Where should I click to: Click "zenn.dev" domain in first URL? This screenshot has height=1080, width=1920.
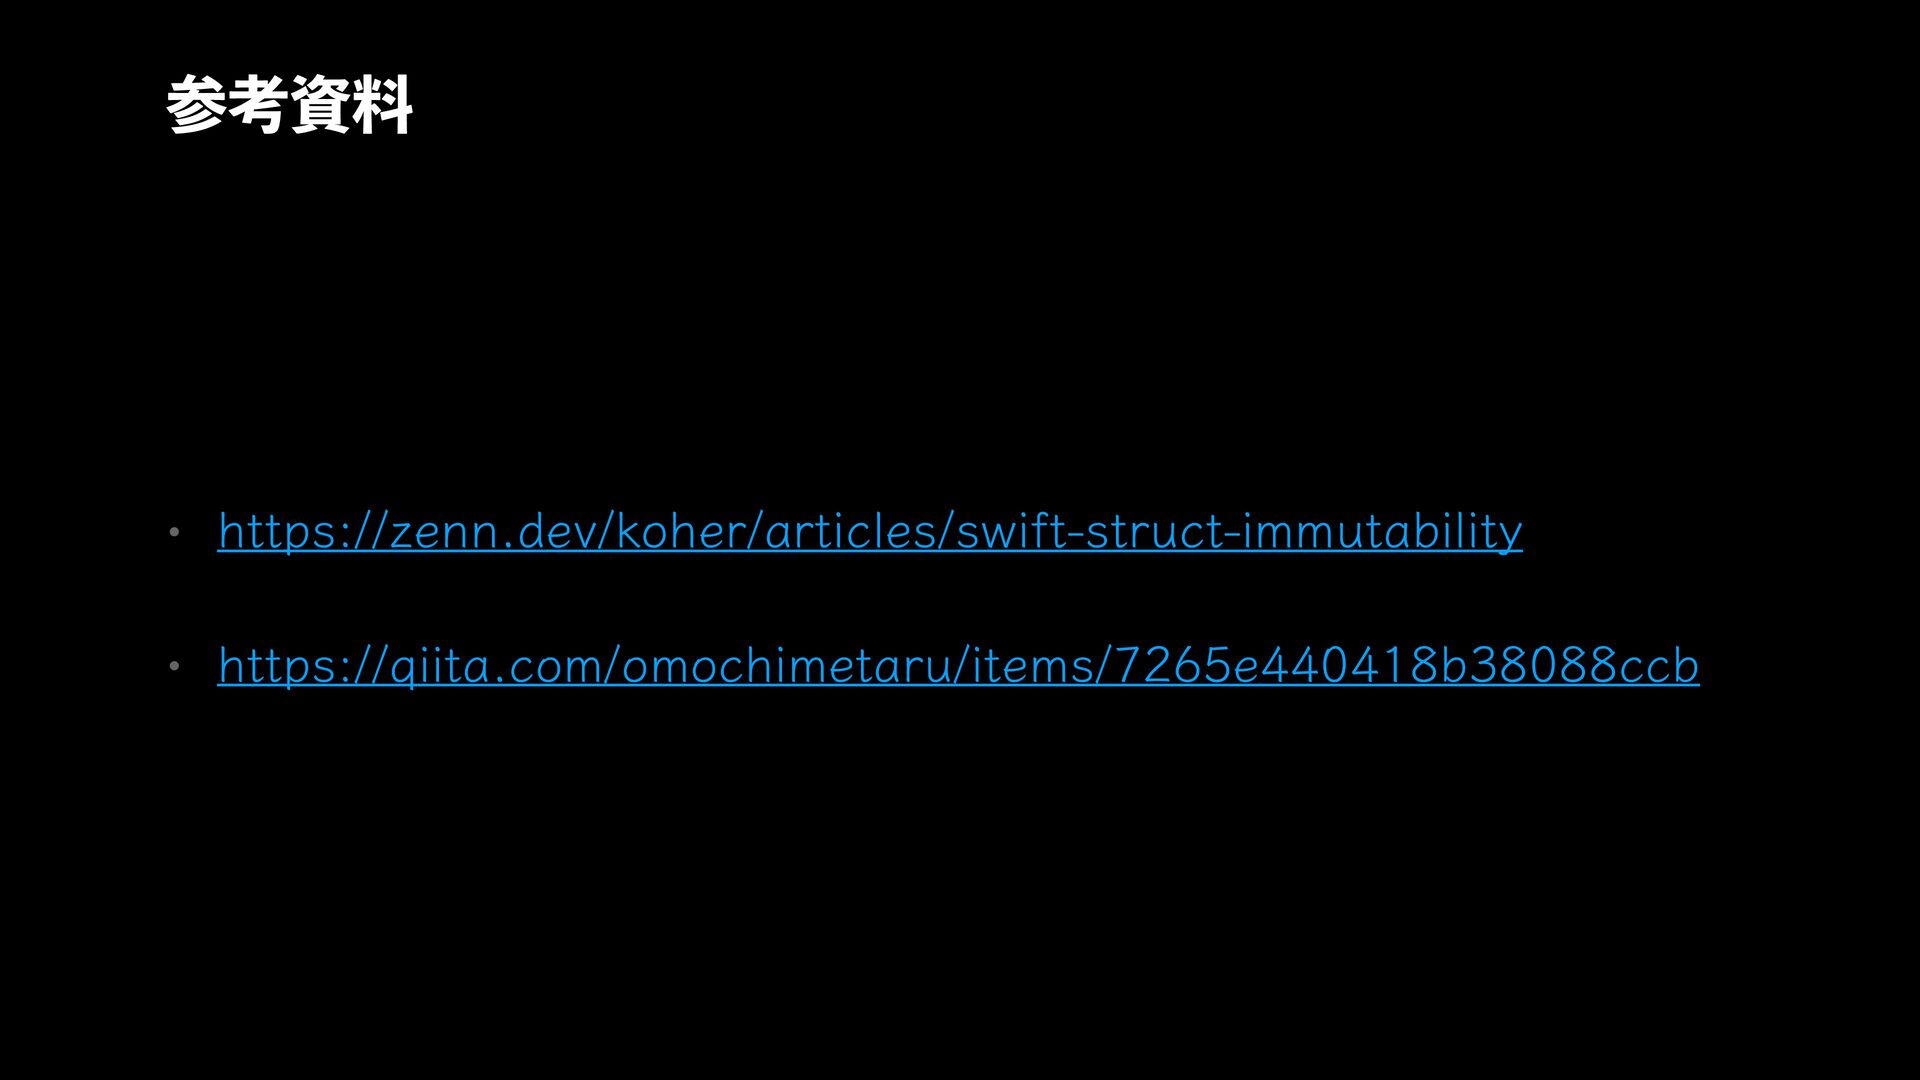[x=490, y=532]
